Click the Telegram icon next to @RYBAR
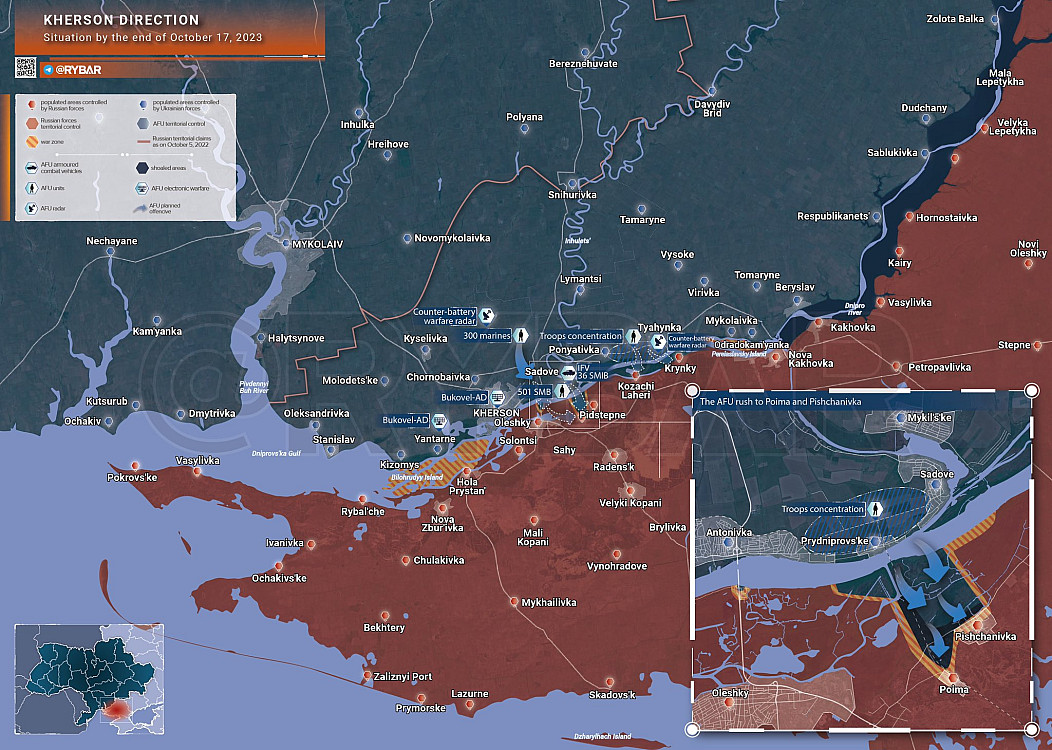 click(48, 70)
